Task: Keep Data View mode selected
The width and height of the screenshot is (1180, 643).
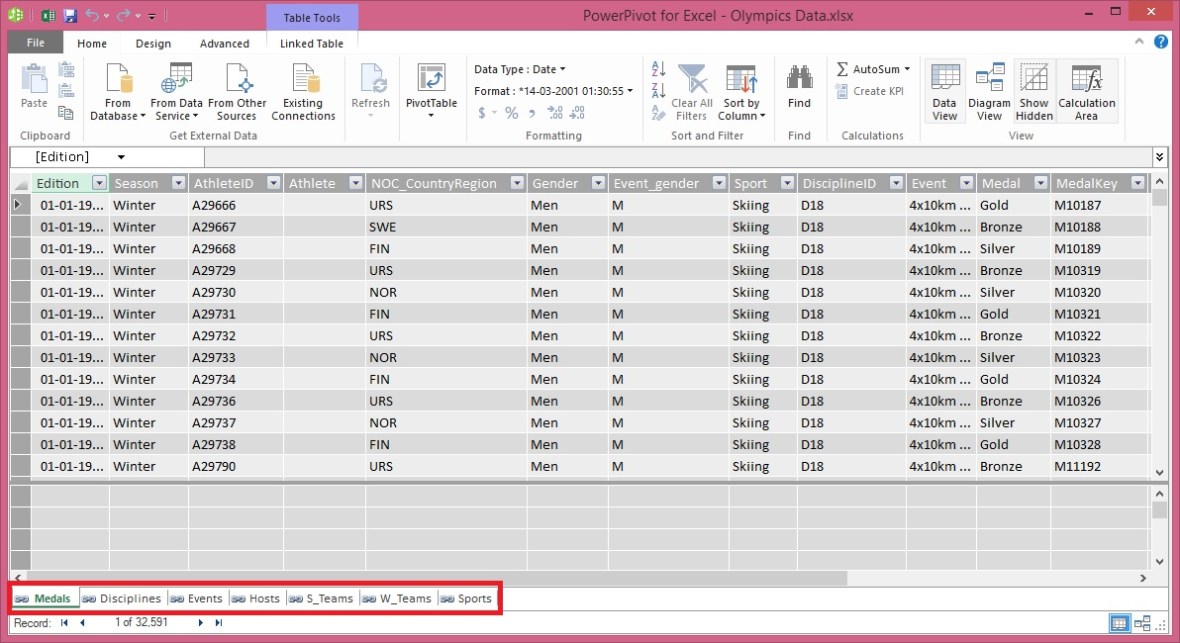Action: (944, 92)
